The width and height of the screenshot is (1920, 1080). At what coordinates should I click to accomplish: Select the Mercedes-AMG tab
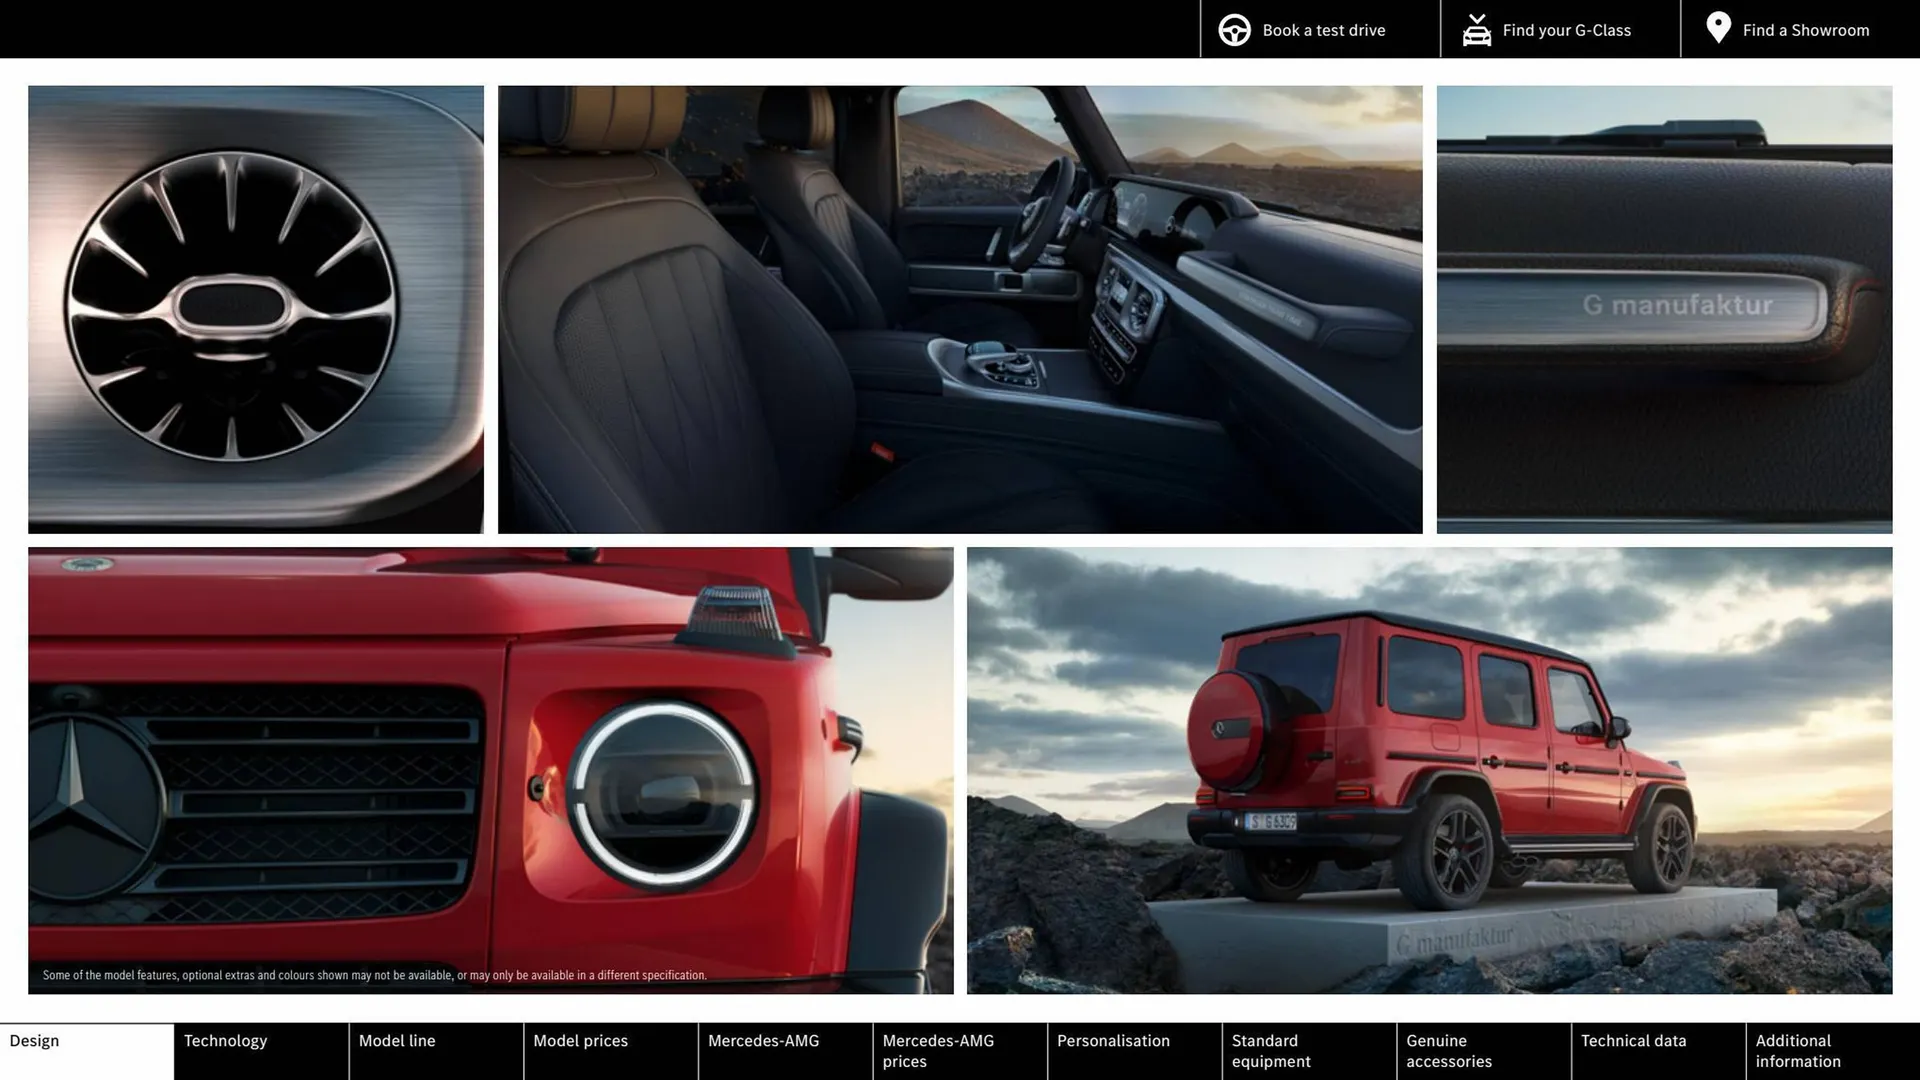[763, 1040]
